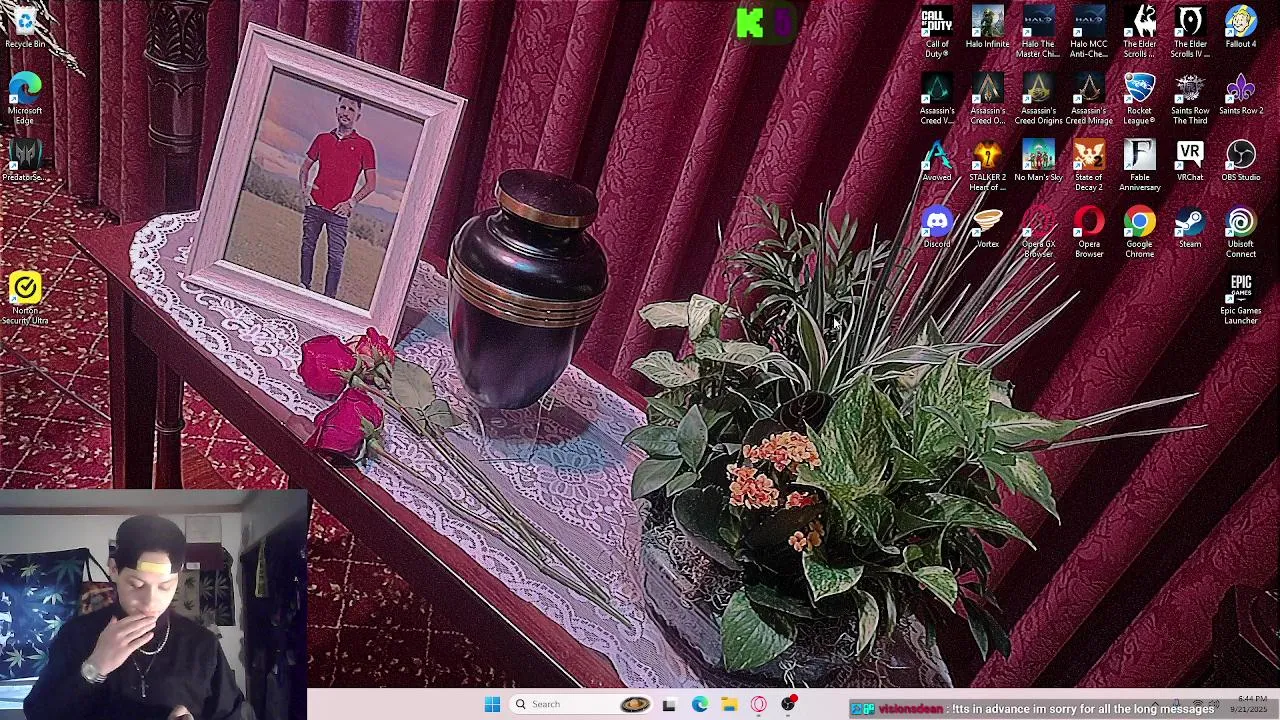Open Norton Security Ultra shortcut
The width and height of the screenshot is (1280, 720).
pos(25,299)
